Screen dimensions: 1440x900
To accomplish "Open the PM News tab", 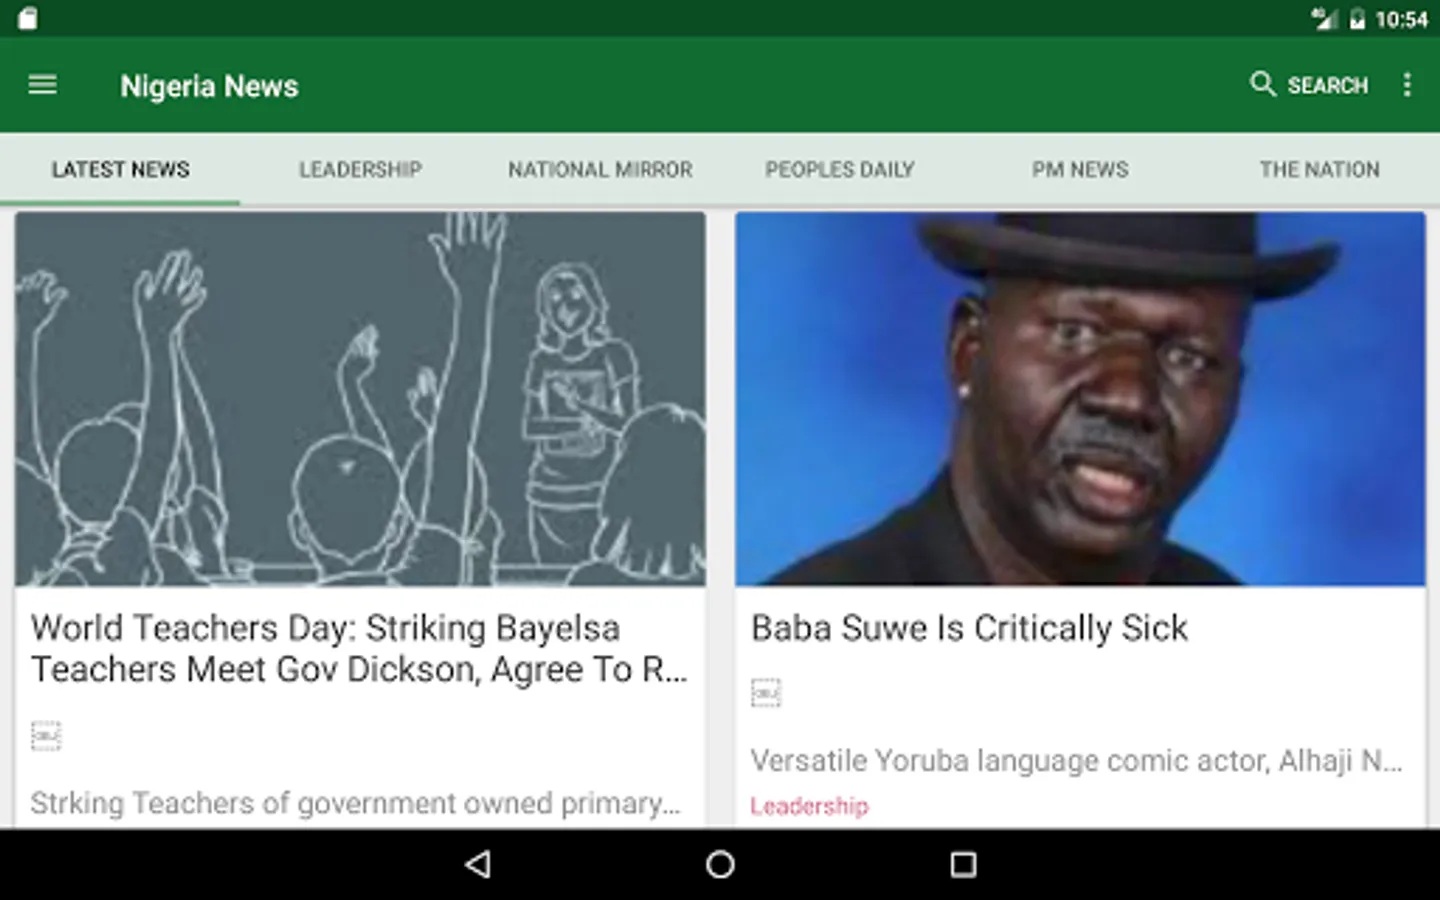I will pos(1080,169).
